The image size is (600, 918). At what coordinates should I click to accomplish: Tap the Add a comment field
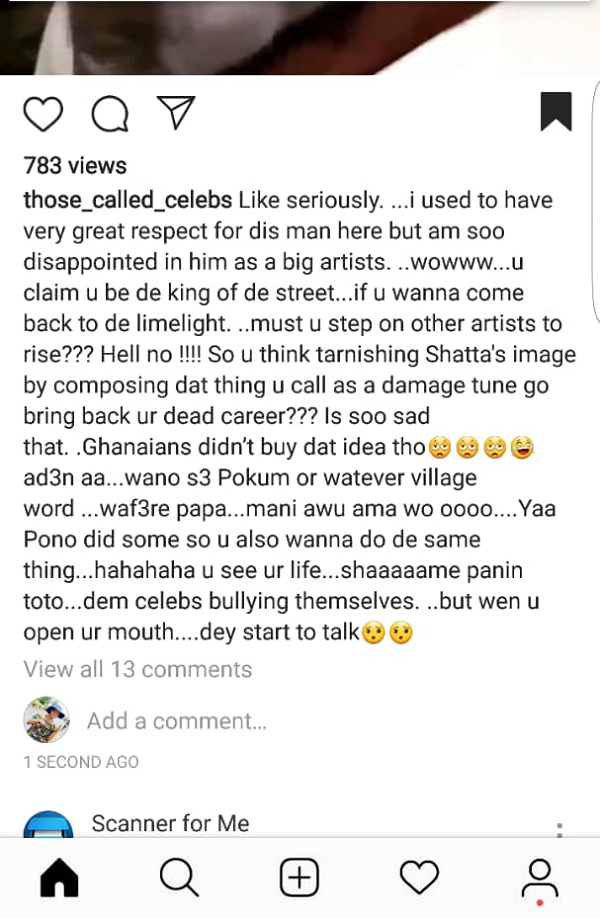click(177, 721)
